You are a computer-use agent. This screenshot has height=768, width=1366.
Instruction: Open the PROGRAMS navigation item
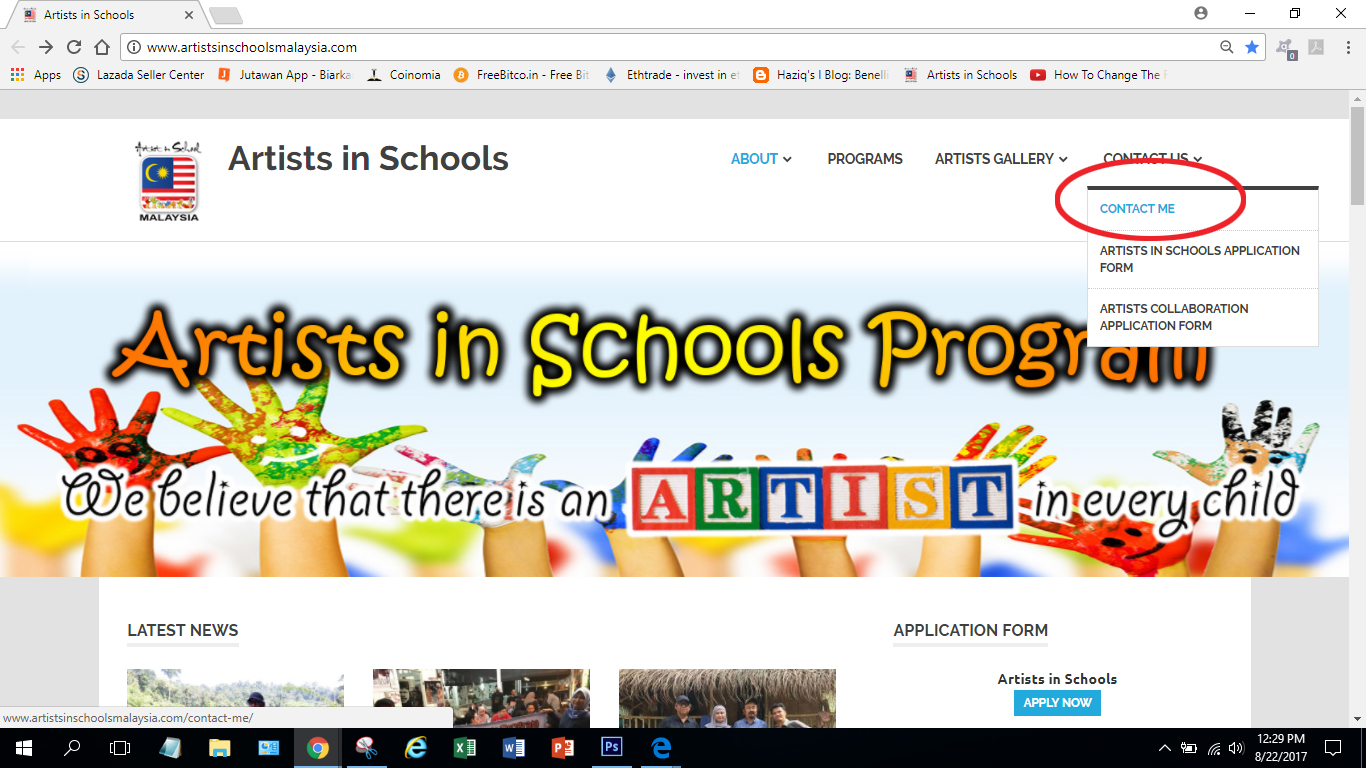click(864, 159)
